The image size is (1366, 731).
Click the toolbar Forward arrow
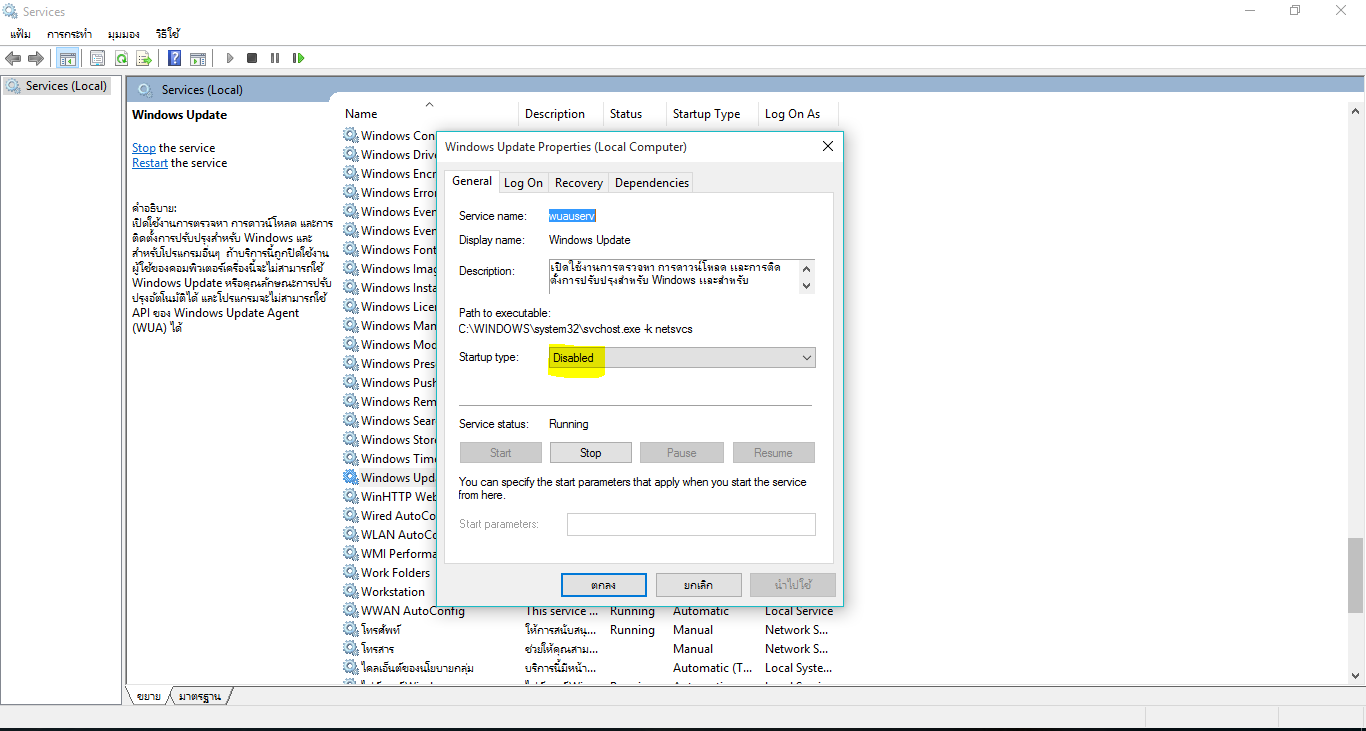coord(36,58)
